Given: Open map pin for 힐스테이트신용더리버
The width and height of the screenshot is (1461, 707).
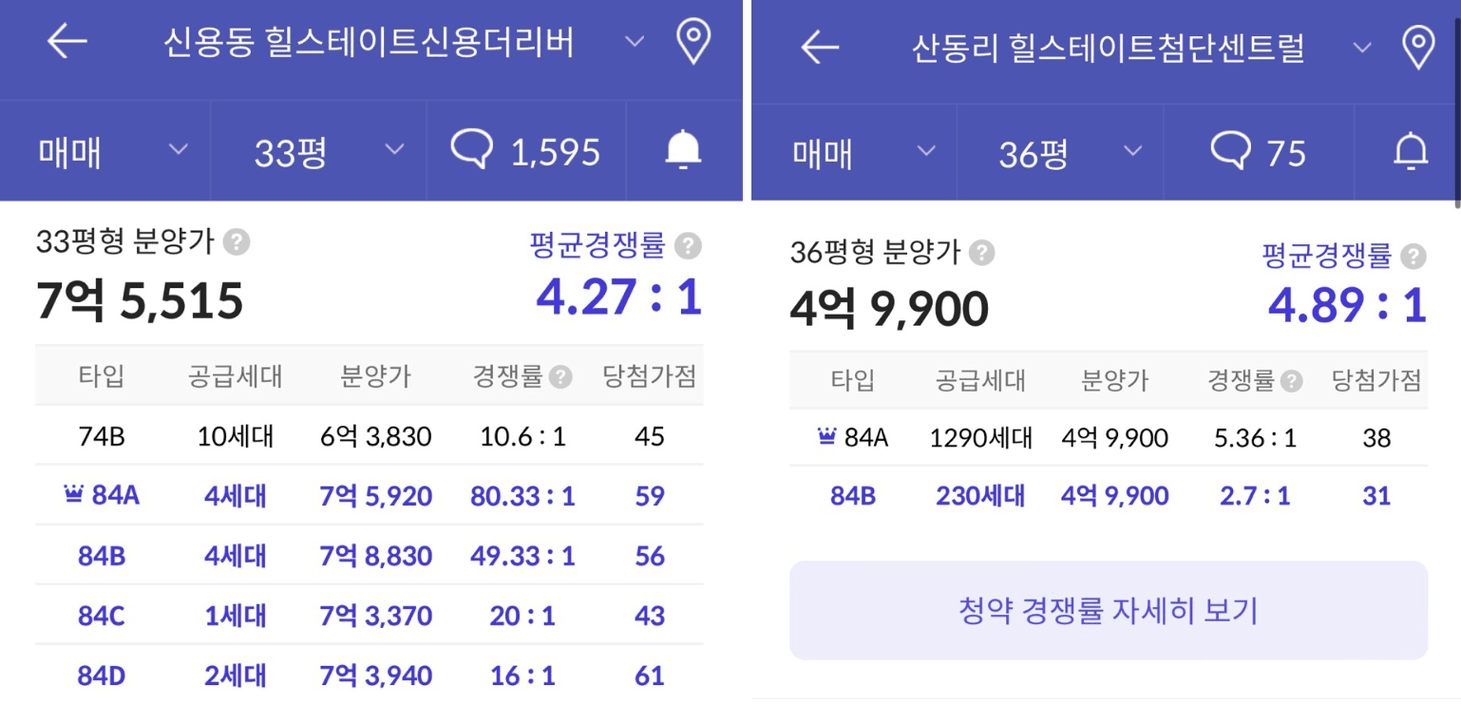Looking at the screenshot, I should click(693, 42).
